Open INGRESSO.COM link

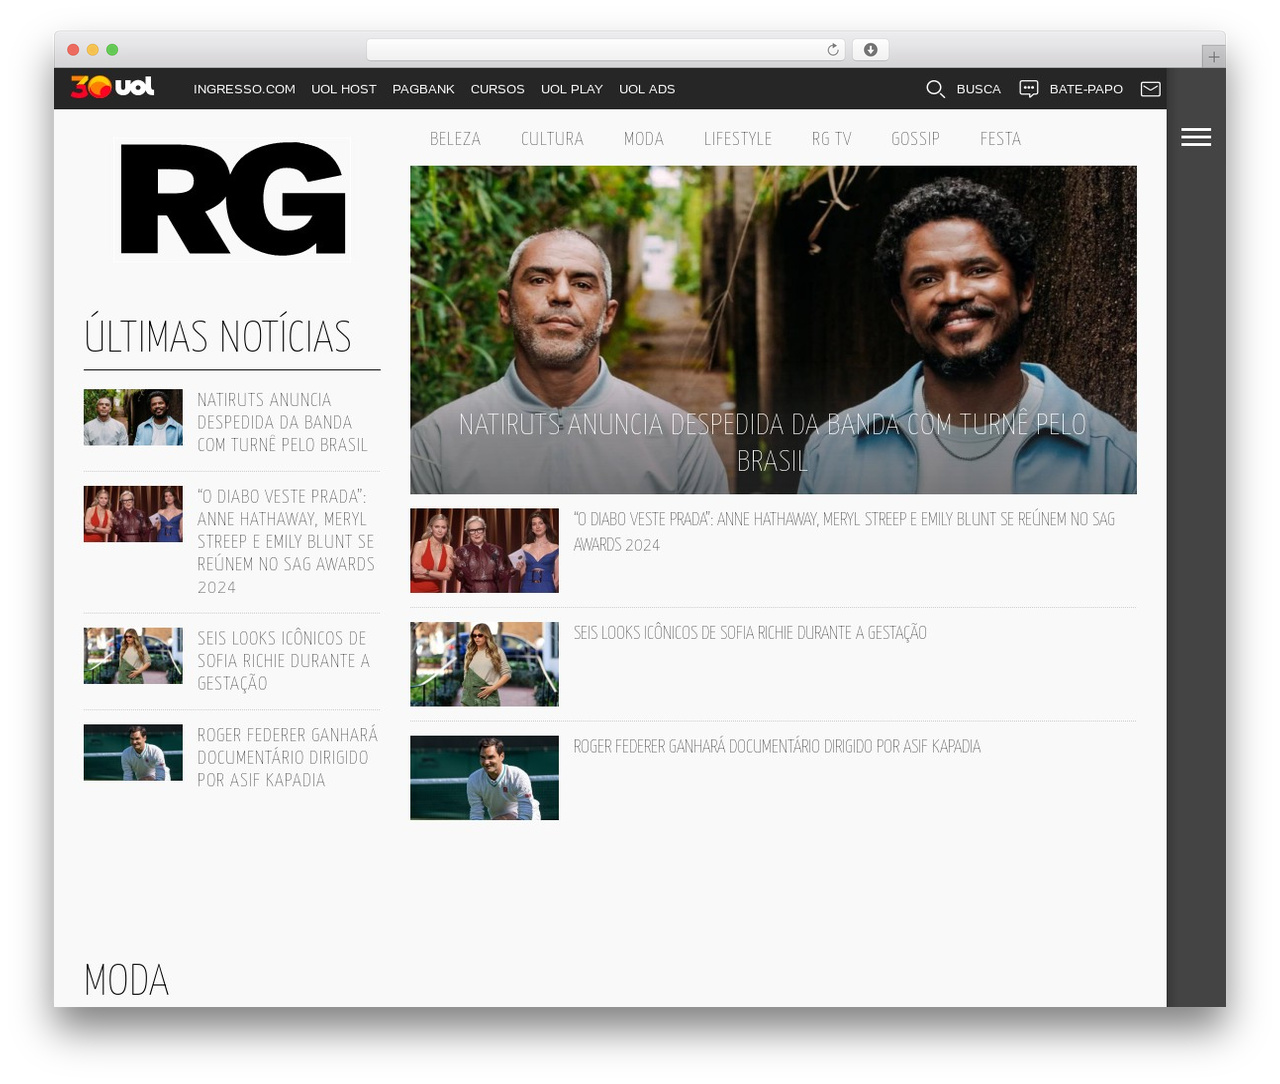(x=244, y=89)
